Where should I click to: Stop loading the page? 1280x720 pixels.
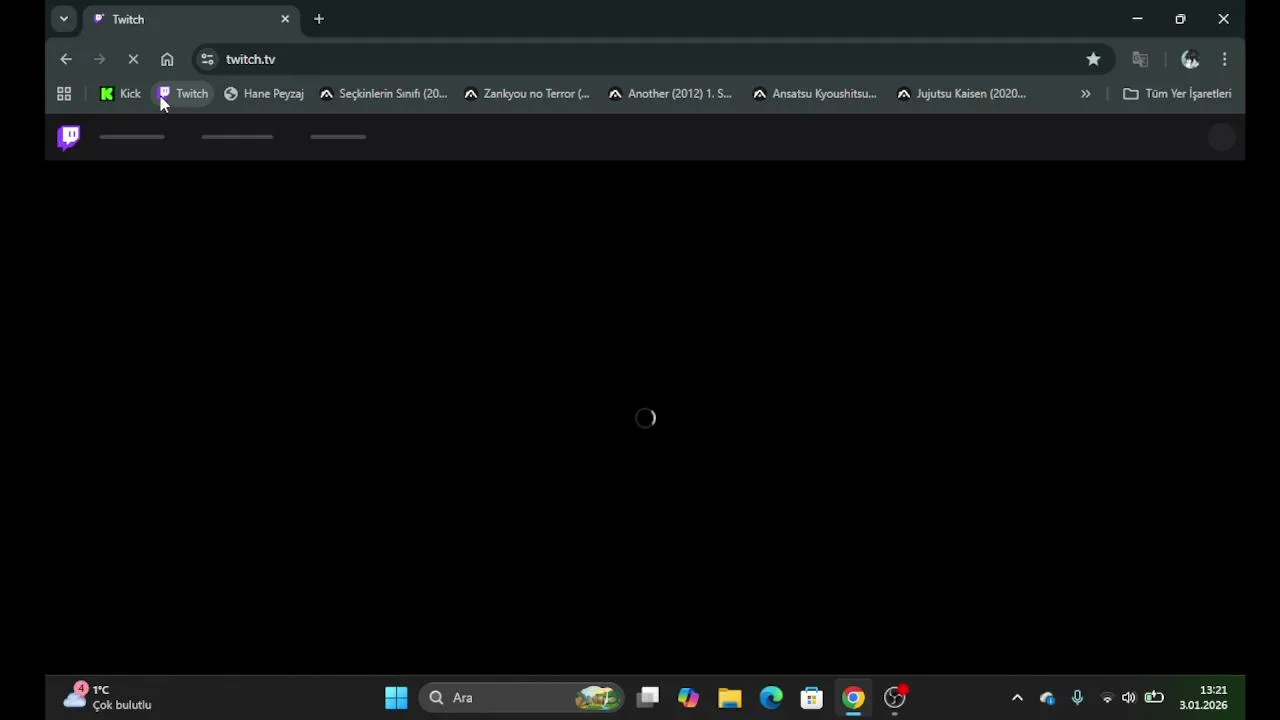pyautogui.click(x=133, y=59)
